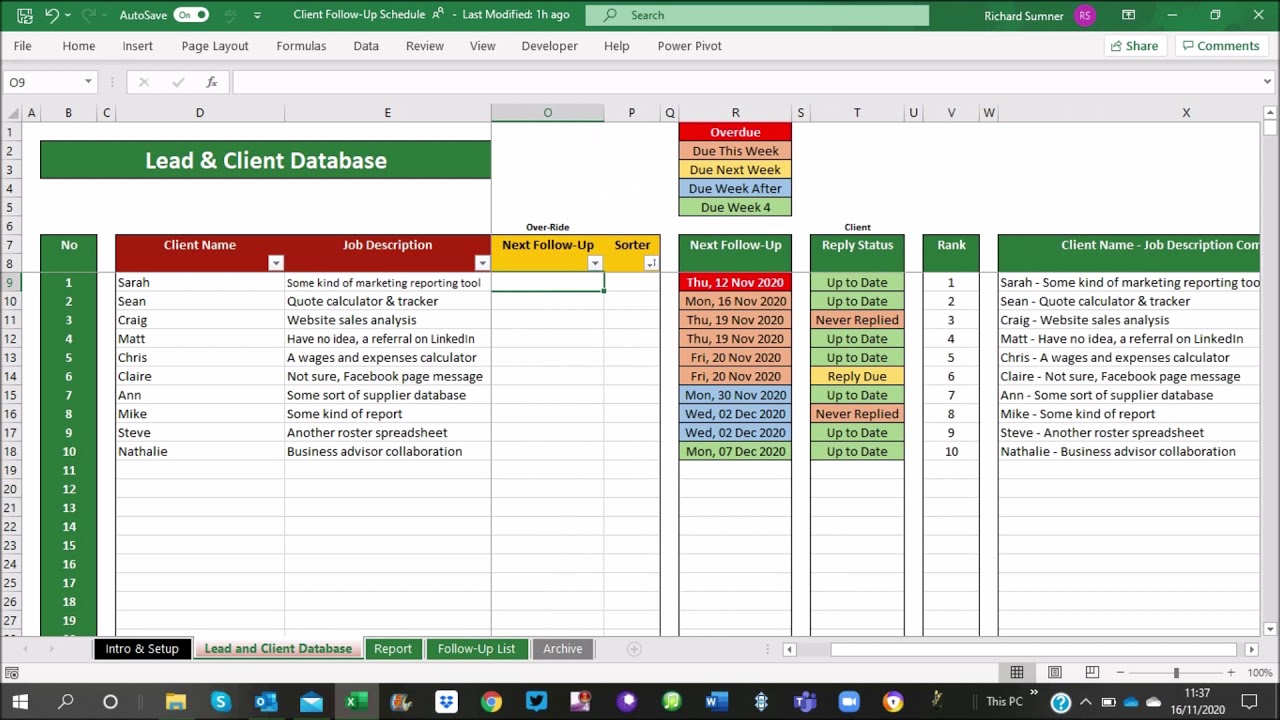1280x720 pixels.
Task: Open the Customize Quick Access Toolbar dropdown
Action: click(257, 15)
